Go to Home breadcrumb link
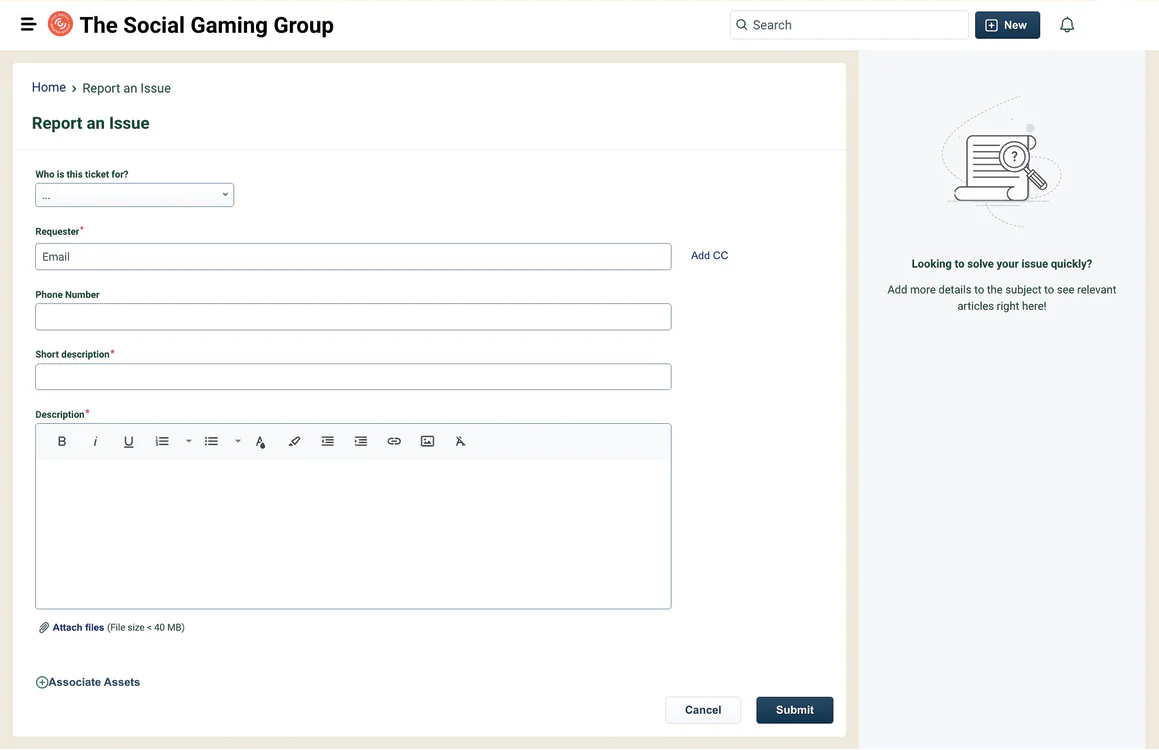Screen dimensions: 1159x750 pos(48,88)
